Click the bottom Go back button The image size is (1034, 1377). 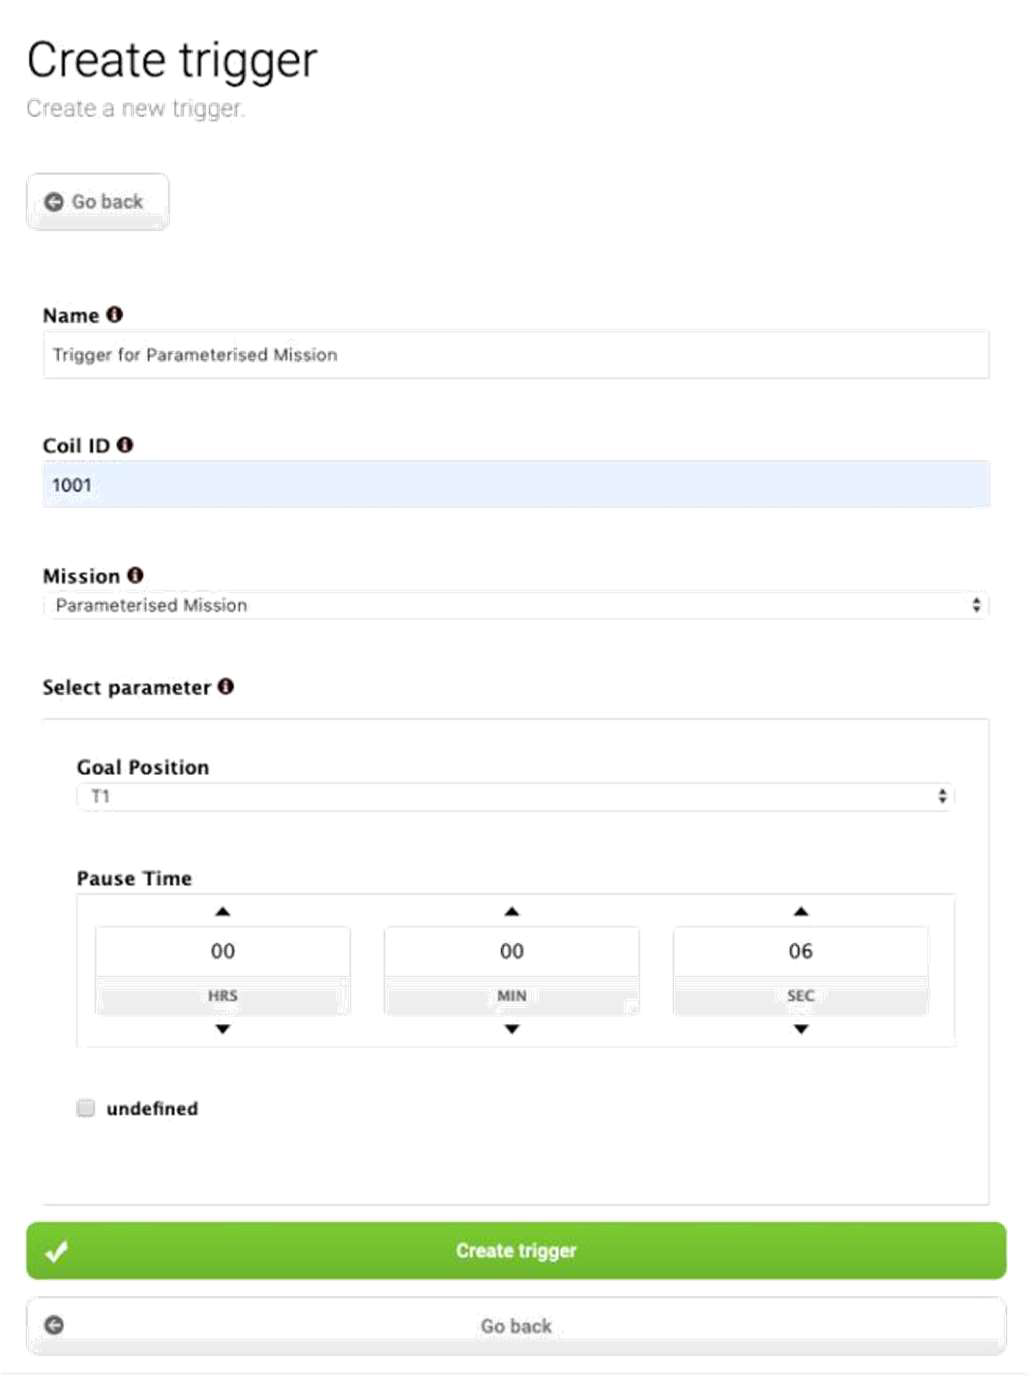coord(516,1326)
